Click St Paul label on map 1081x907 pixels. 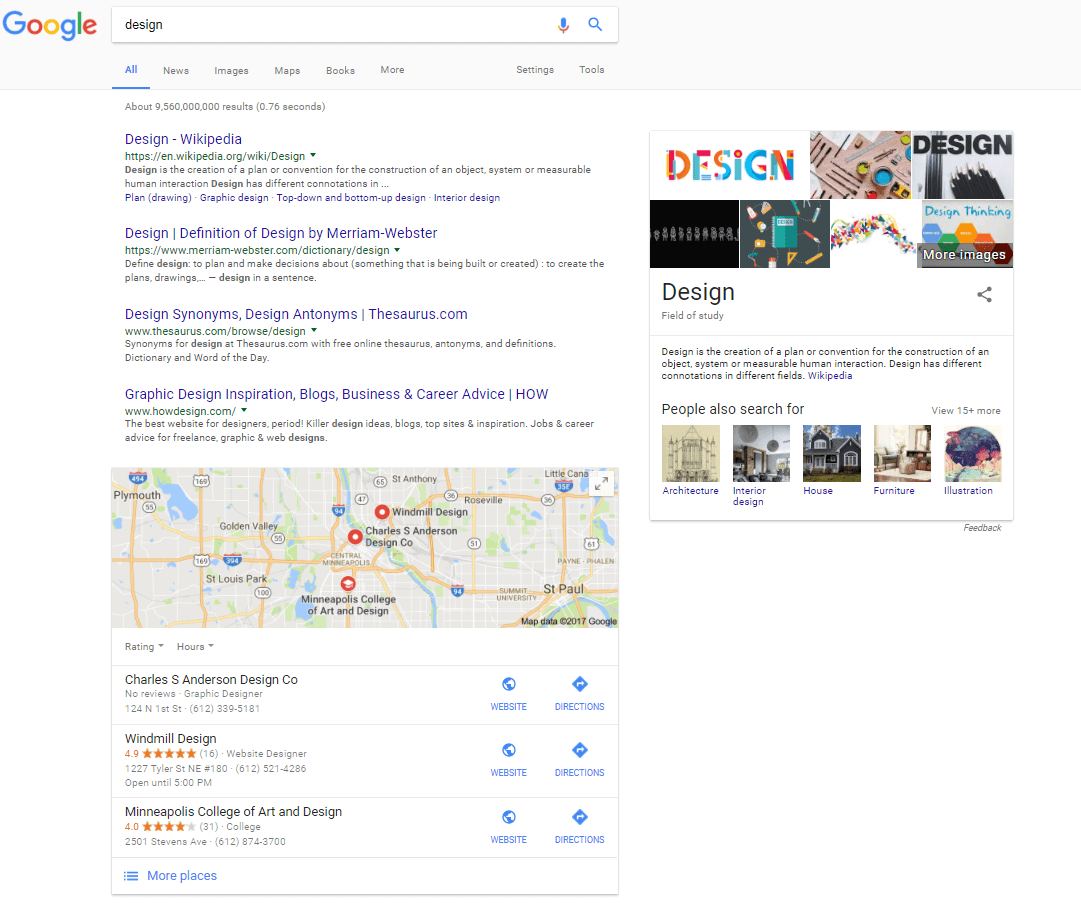point(563,589)
